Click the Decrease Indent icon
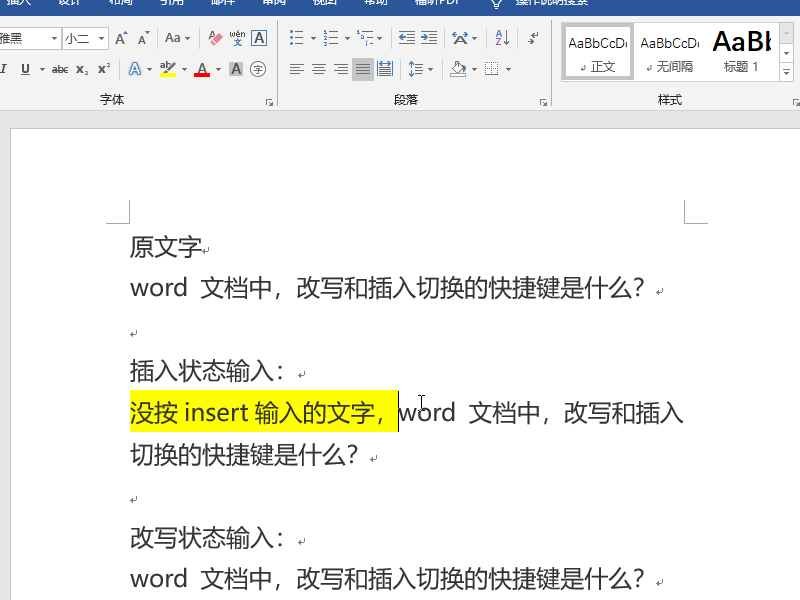 [407, 38]
